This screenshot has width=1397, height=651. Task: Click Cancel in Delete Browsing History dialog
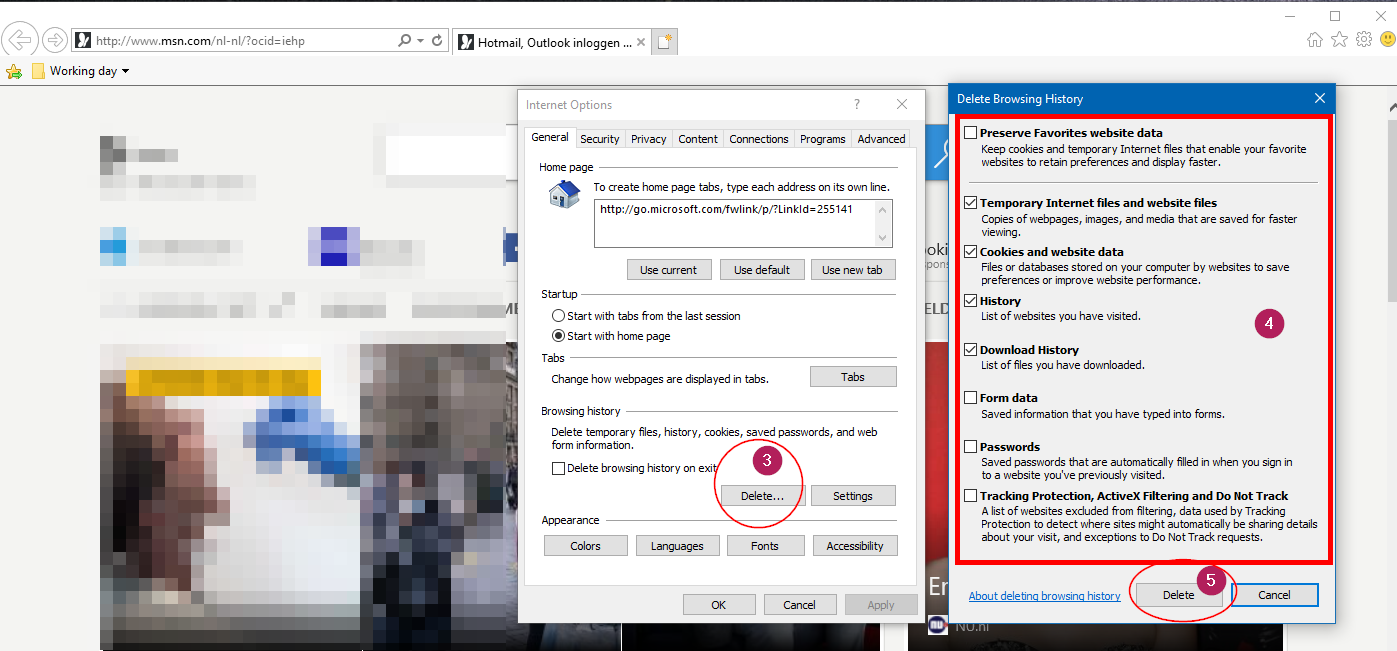[1274, 595]
